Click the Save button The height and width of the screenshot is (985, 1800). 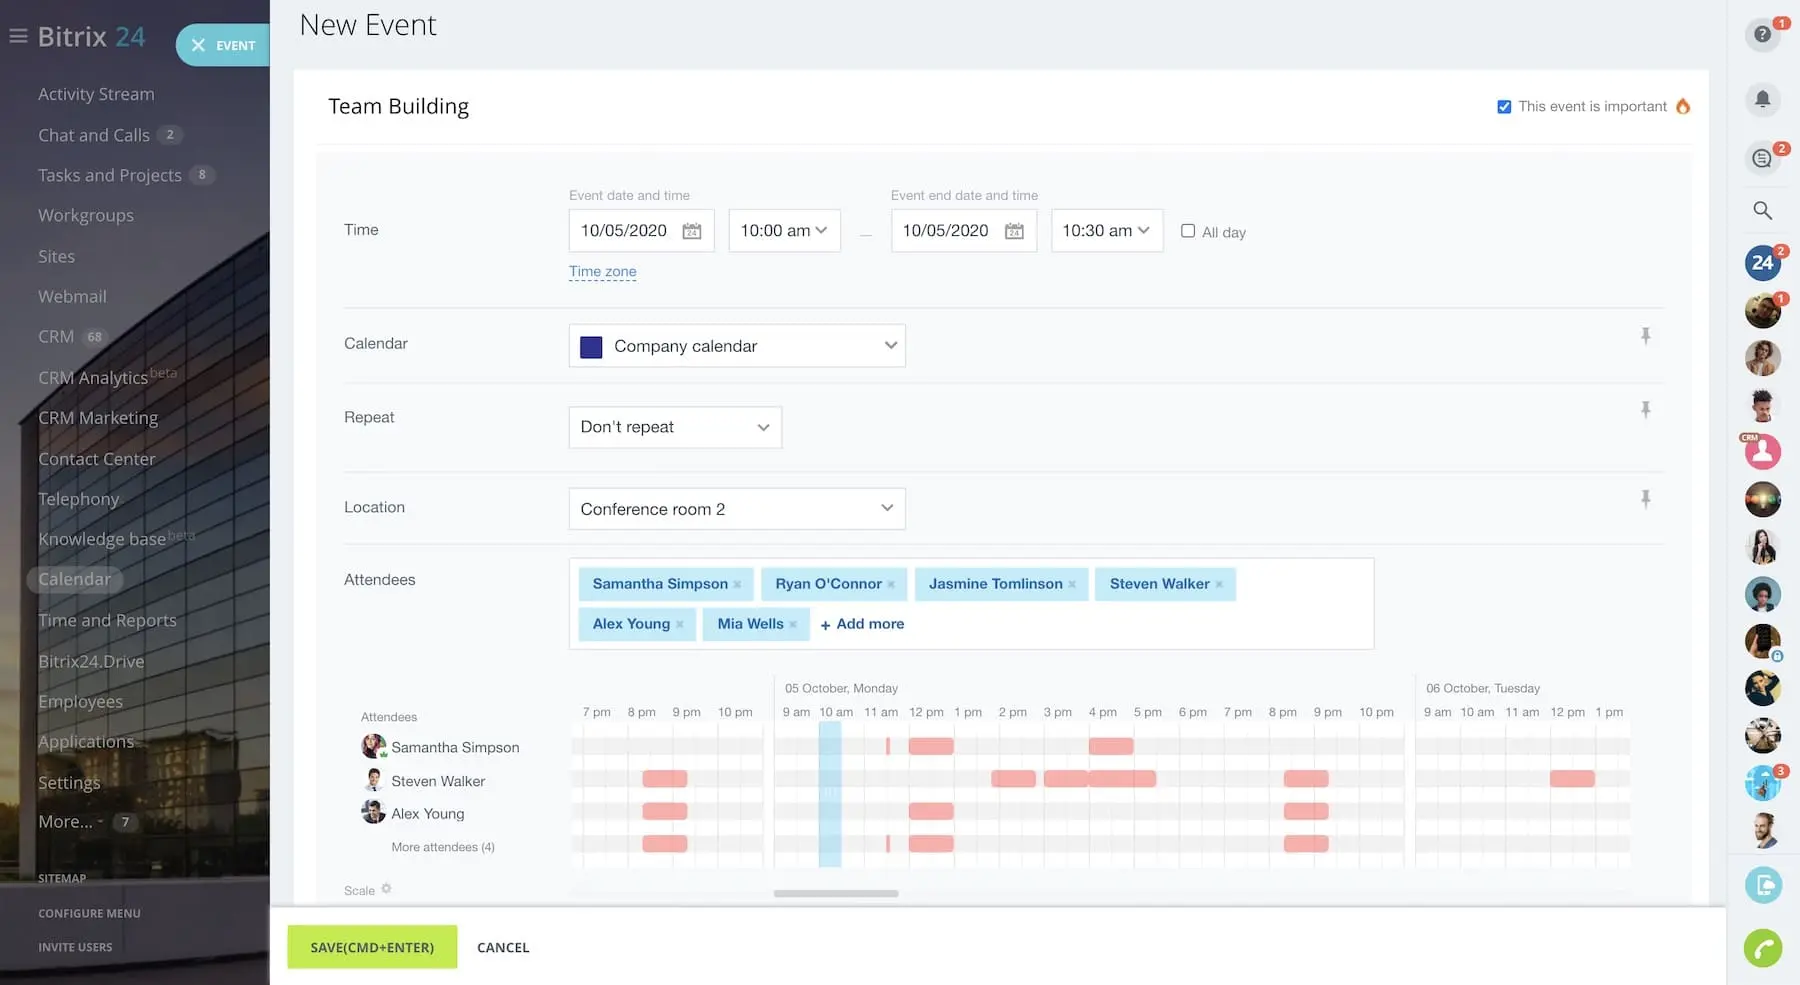pyautogui.click(x=372, y=947)
